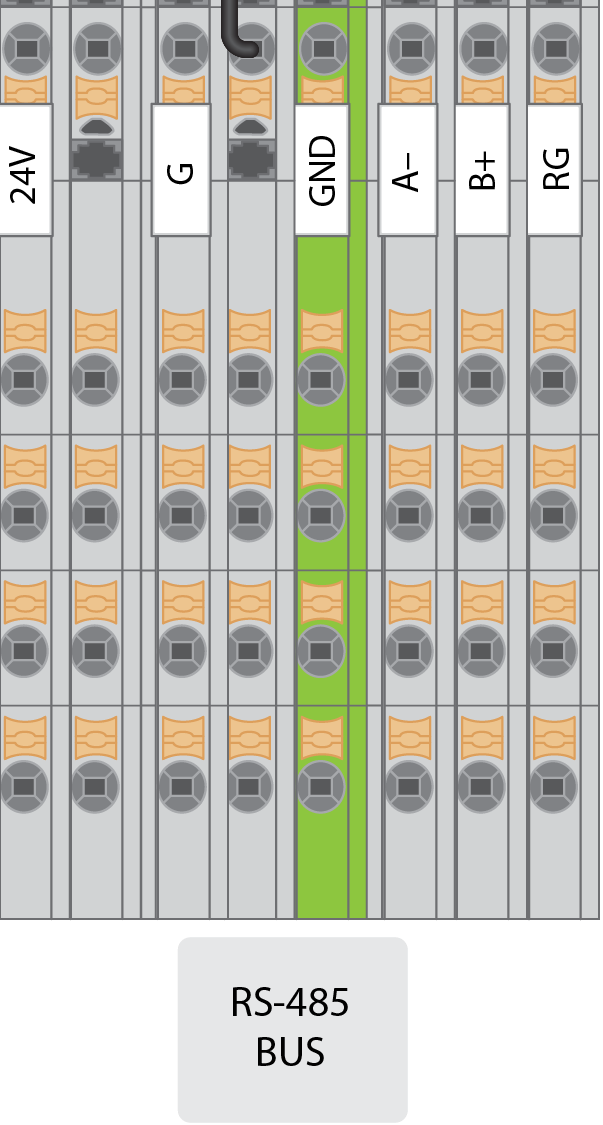The width and height of the screenshot is (603, 1125).
Task: Click the black jumper socket right of 24V label
Action: click(96, 157)
